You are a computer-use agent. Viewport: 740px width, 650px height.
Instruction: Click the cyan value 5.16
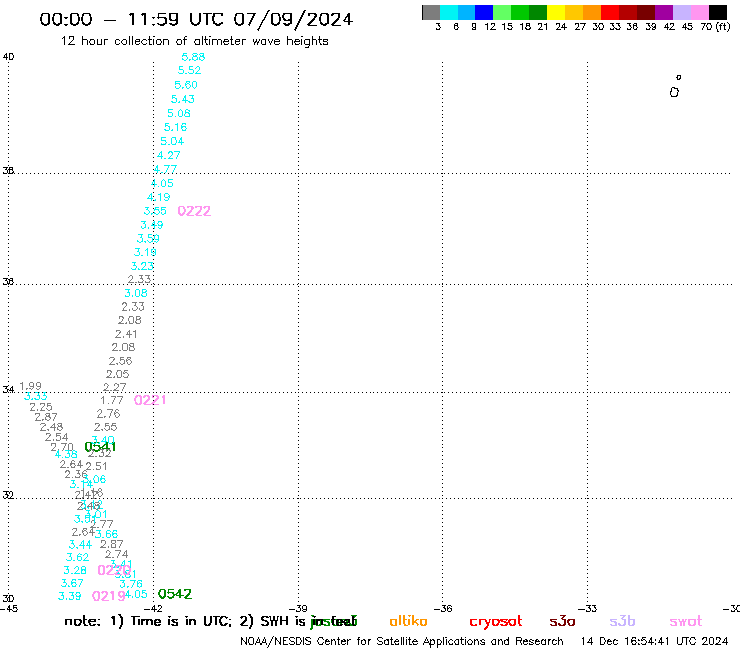(x=176, y=127)
